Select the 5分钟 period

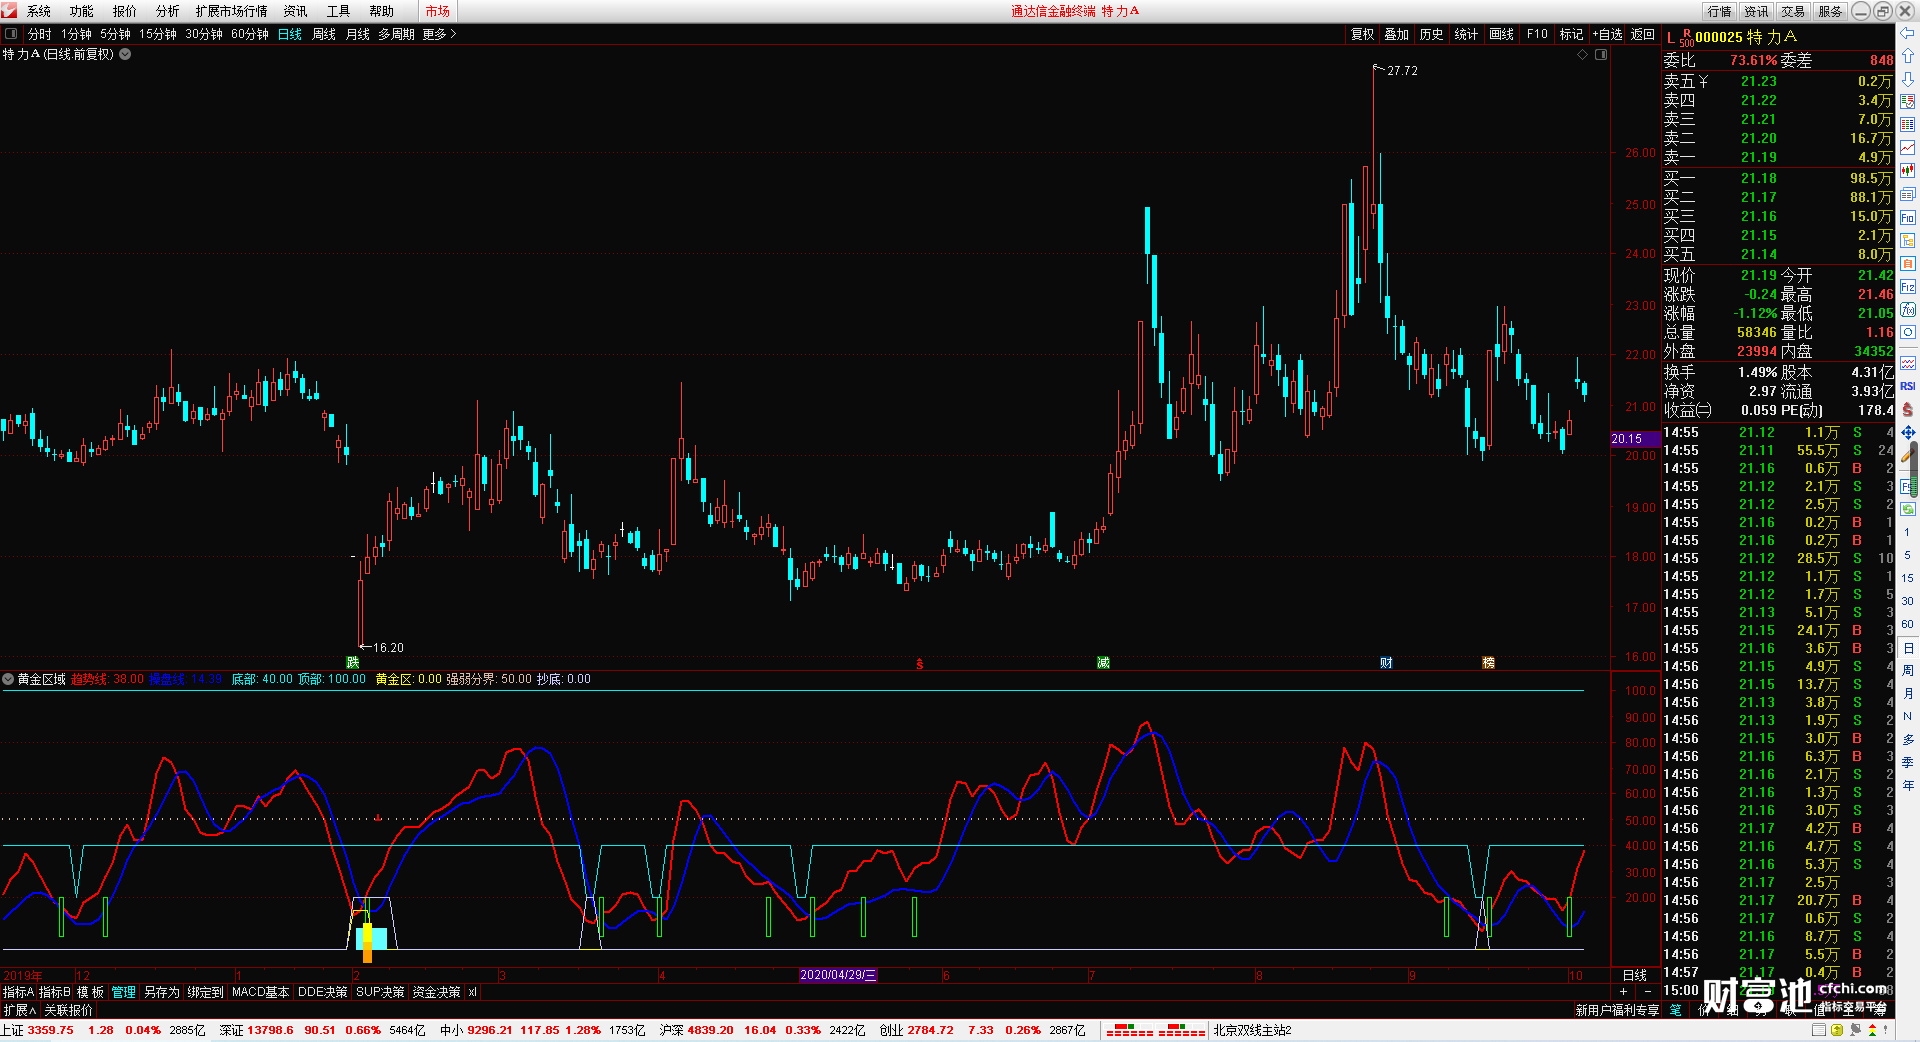pos(115,34)
